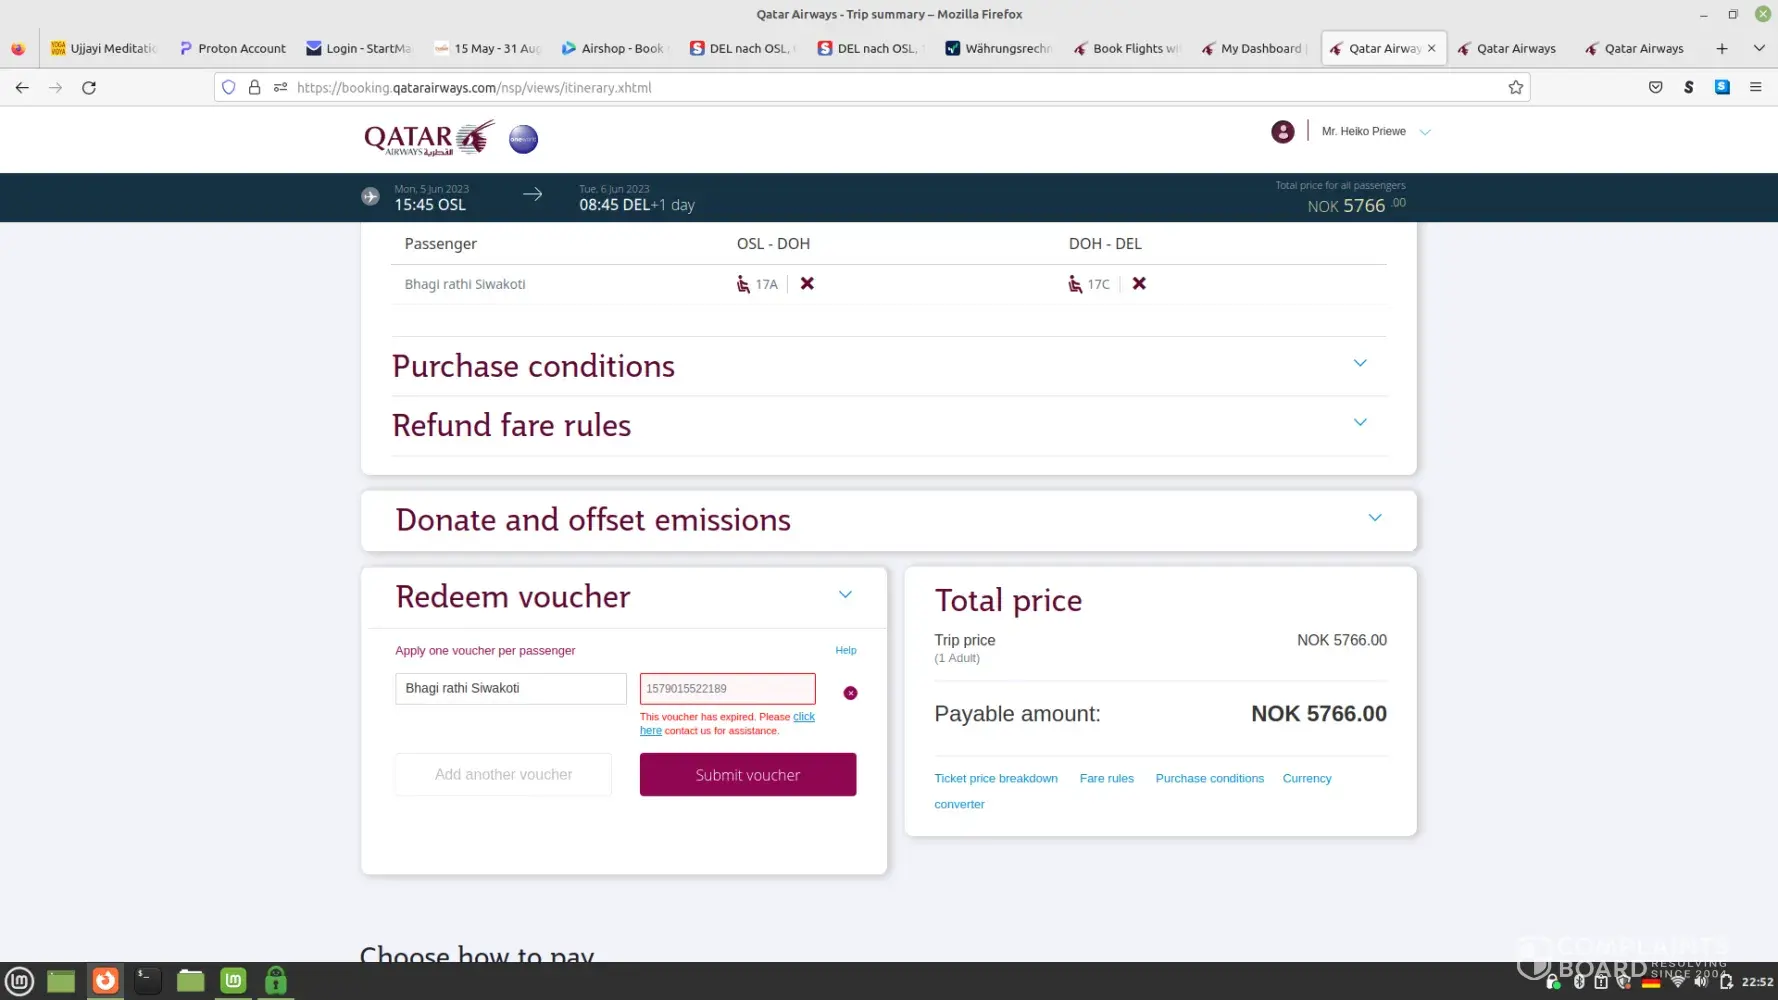Open the Mr. Heiko Priewe account dropdown
Viewport: 1778px width, 1000px height.
pos(1424,132)
